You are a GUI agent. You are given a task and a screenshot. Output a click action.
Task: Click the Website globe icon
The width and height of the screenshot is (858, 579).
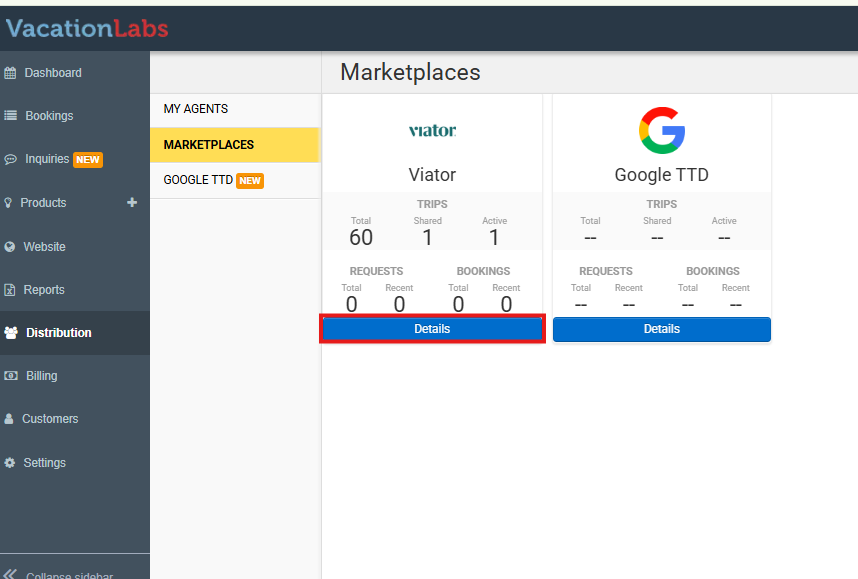[10, 247]
